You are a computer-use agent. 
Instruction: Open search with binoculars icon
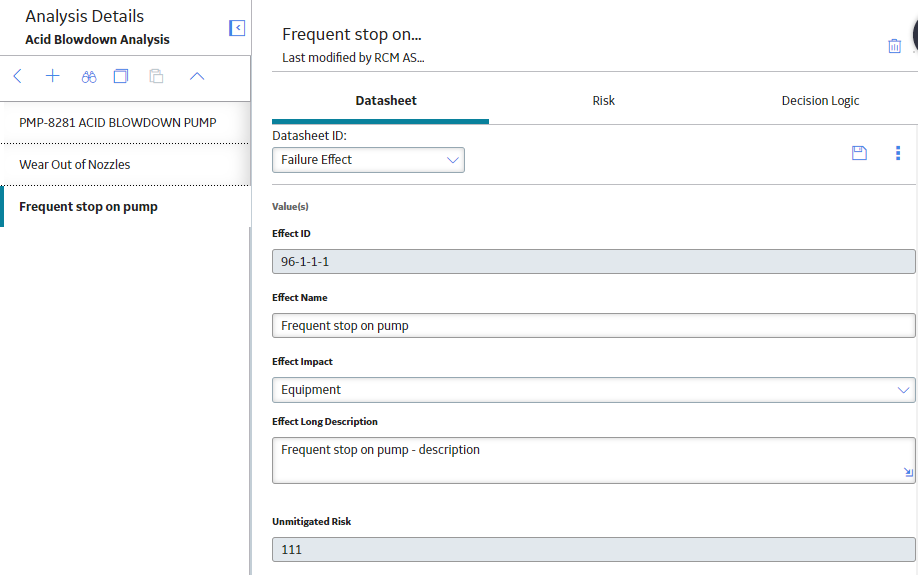(x=89, y=77)
